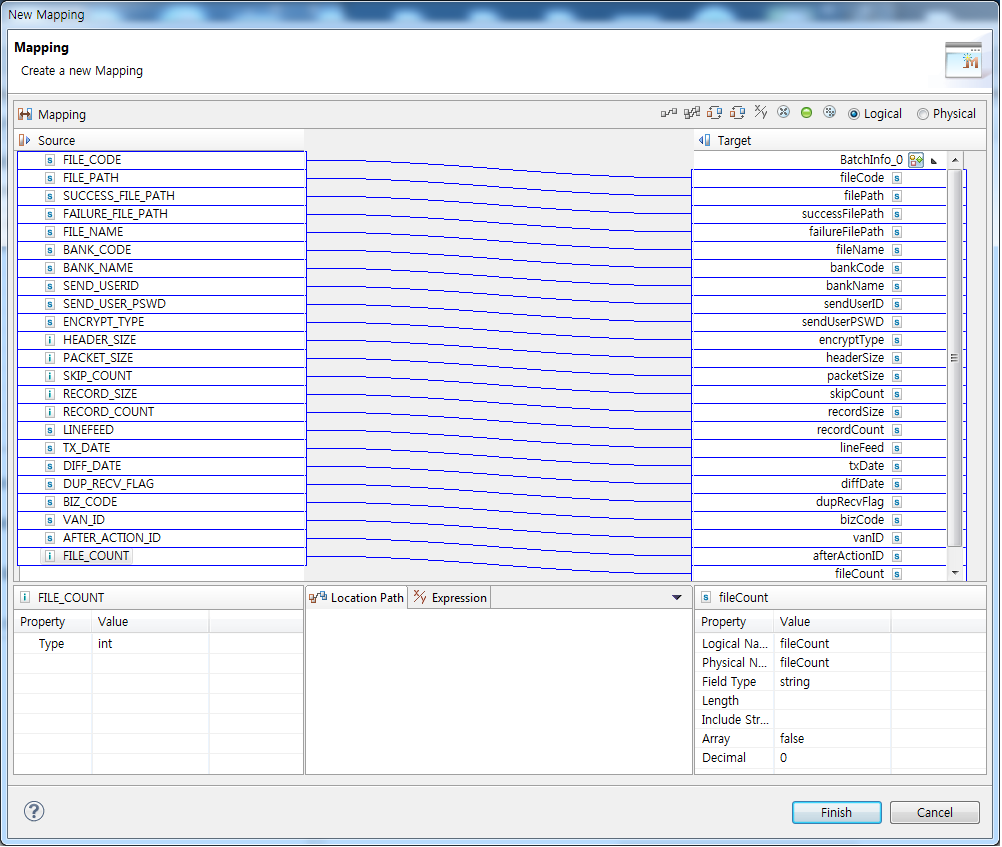This screenshot has height=847, width=1002.
Task: Click the arrow next to BatchInfo_0
Action: point(934,161)
